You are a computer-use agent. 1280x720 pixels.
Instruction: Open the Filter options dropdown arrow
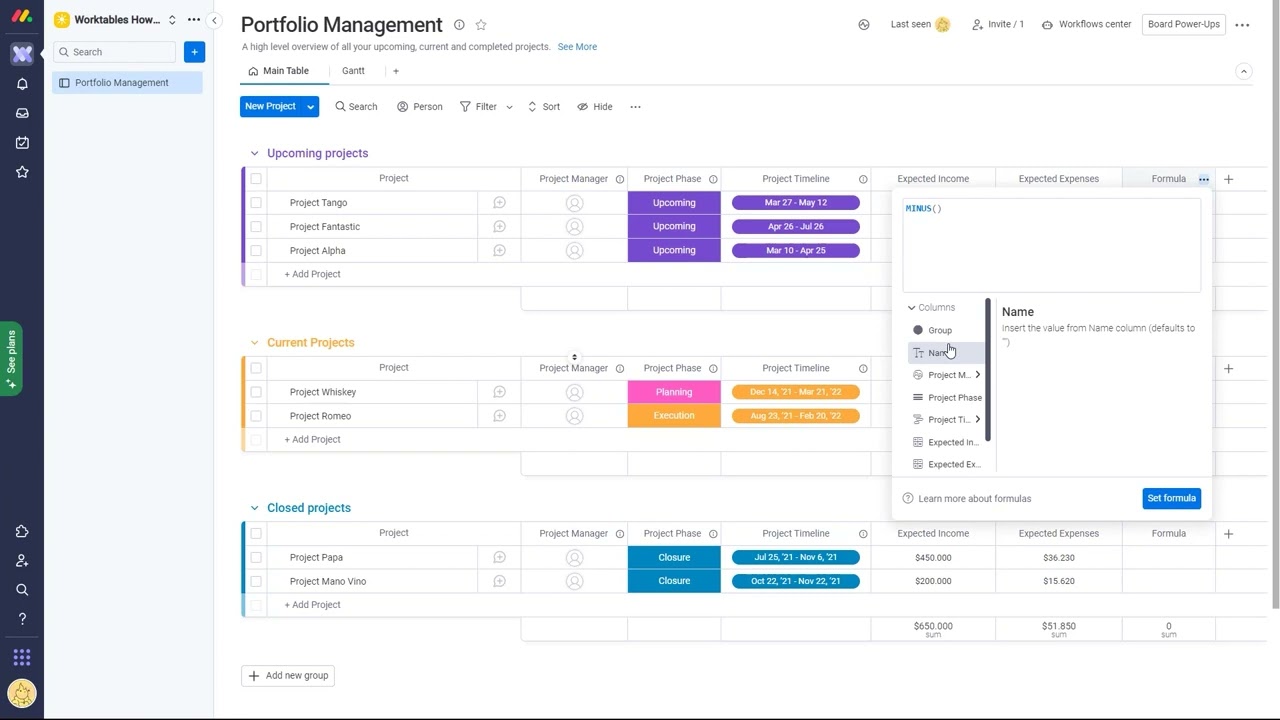(509, 107)
